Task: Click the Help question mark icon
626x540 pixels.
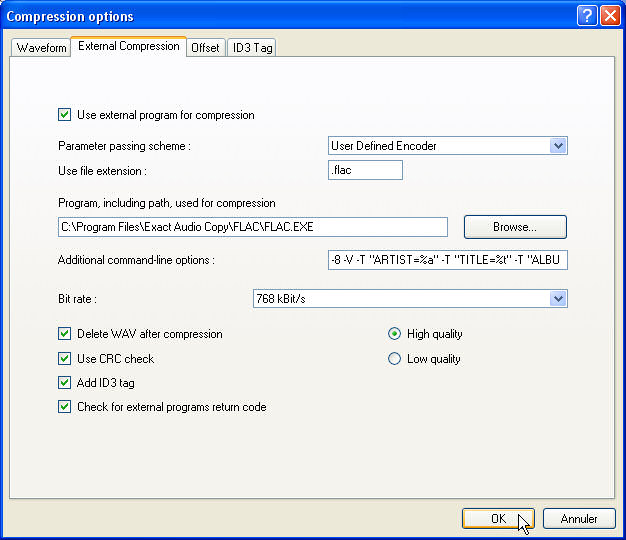Action: click(x=588, y=16)
